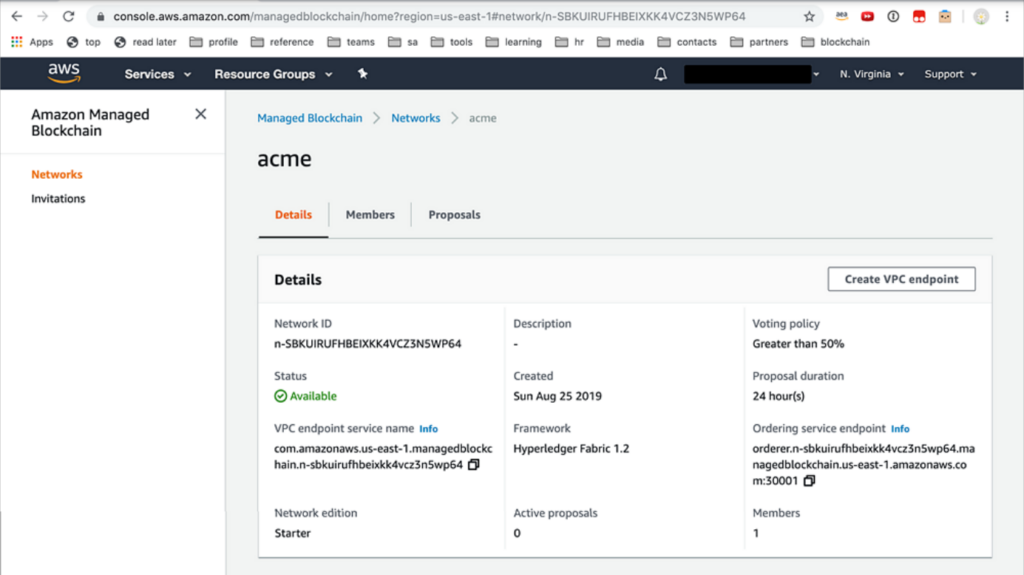
Task: Select the Details tab
Action: point(293,215)
